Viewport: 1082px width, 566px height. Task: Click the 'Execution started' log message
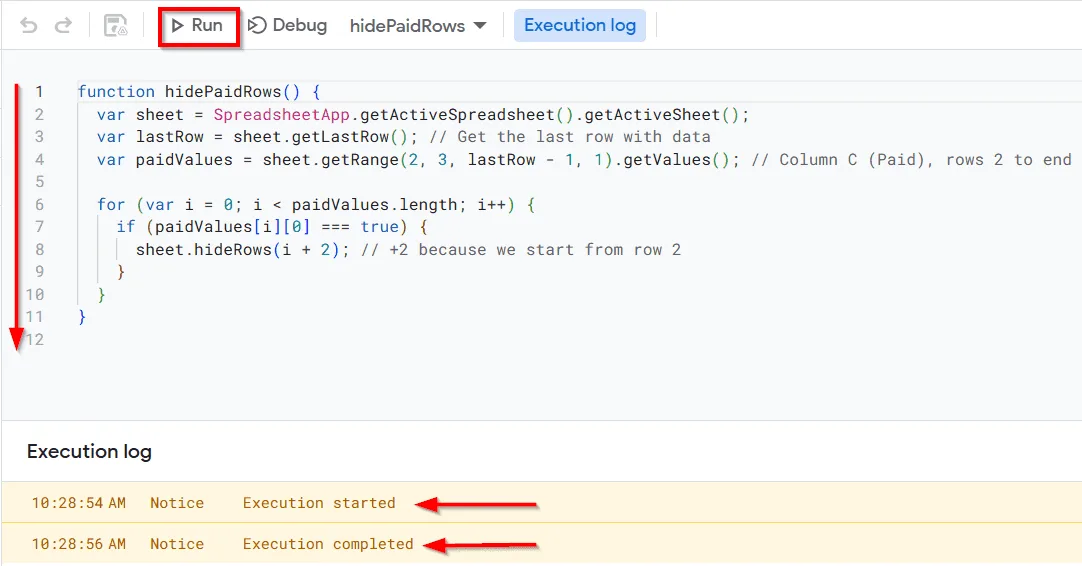point(319,503)
